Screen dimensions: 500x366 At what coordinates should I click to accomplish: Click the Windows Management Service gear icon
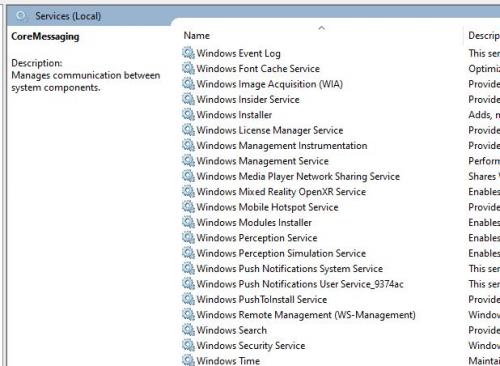188,161
